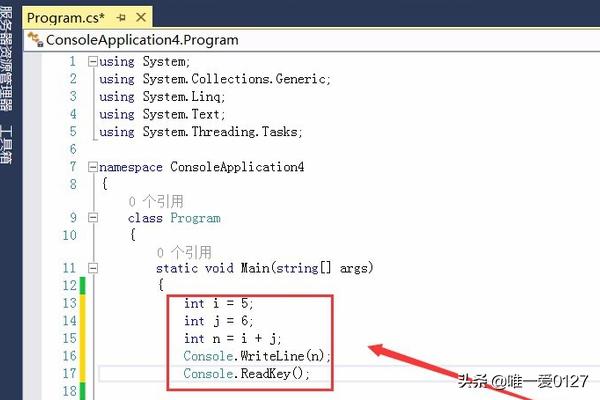Image resolution: width=600 pixels, height=400 pixels.
Task: Click line number 7 in the margin
Action: (70, 167)
